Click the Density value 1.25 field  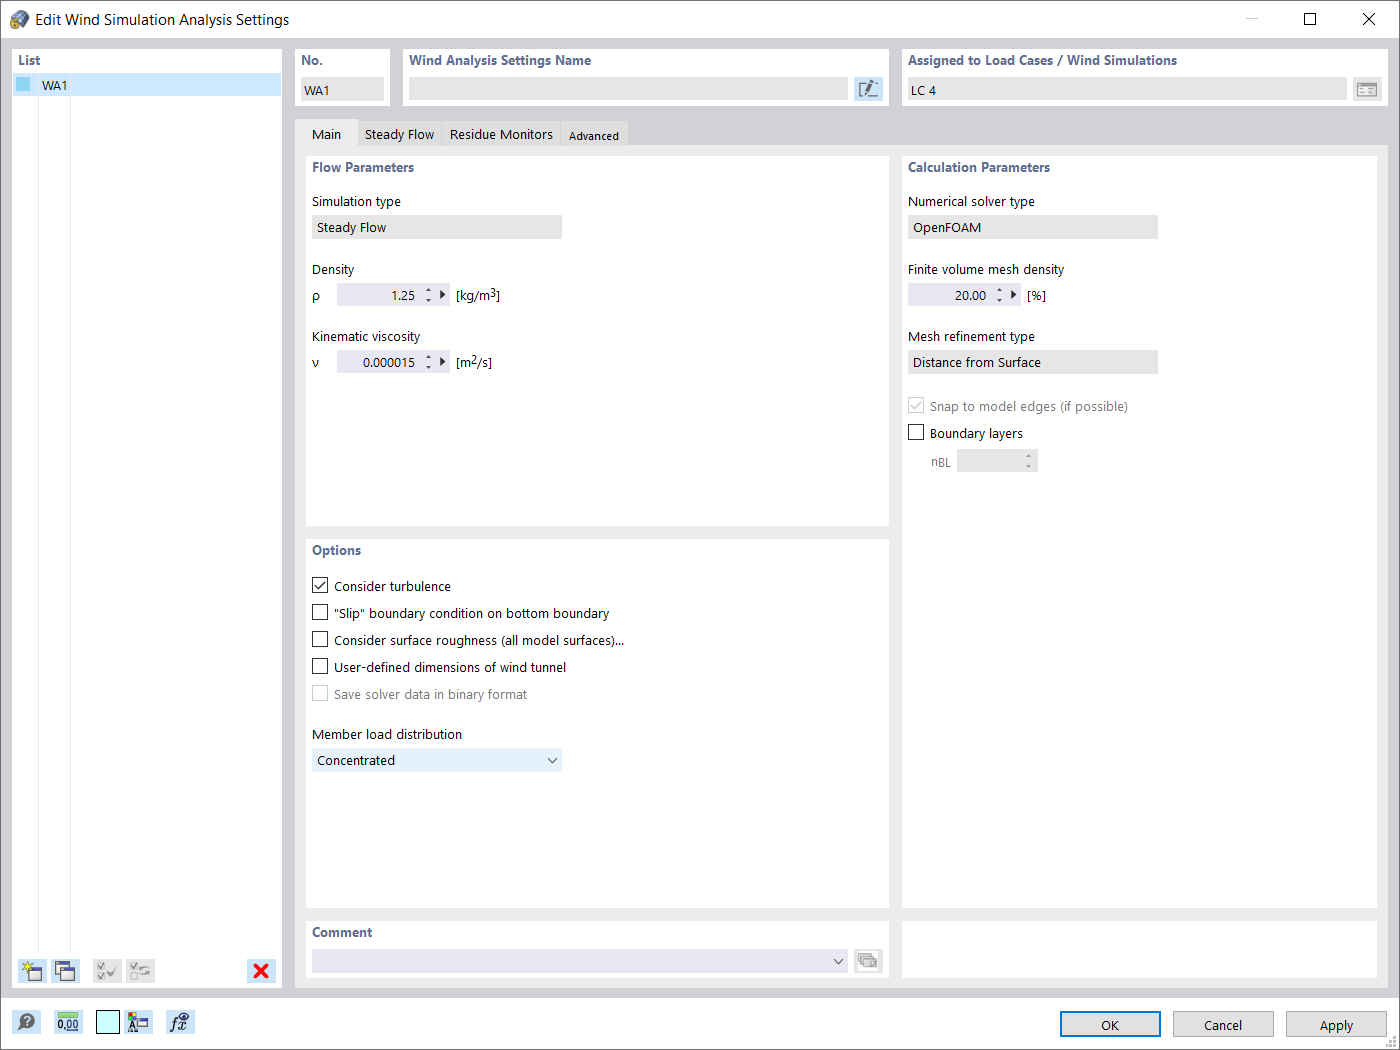[x=378, y=295]
